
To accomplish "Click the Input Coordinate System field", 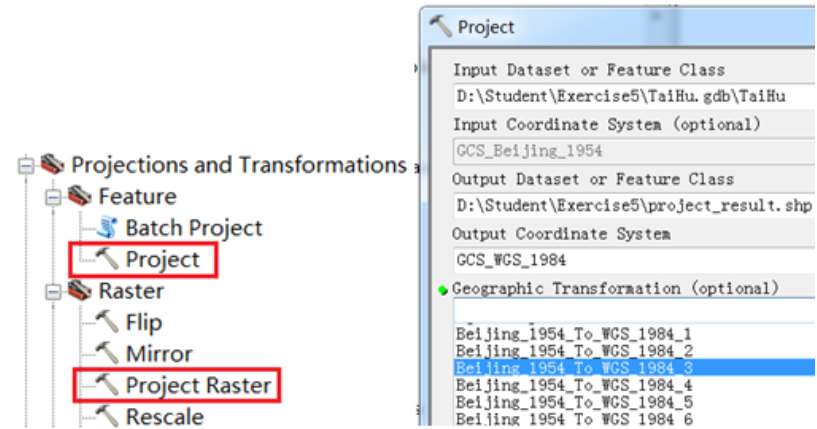I will (634, 151).
